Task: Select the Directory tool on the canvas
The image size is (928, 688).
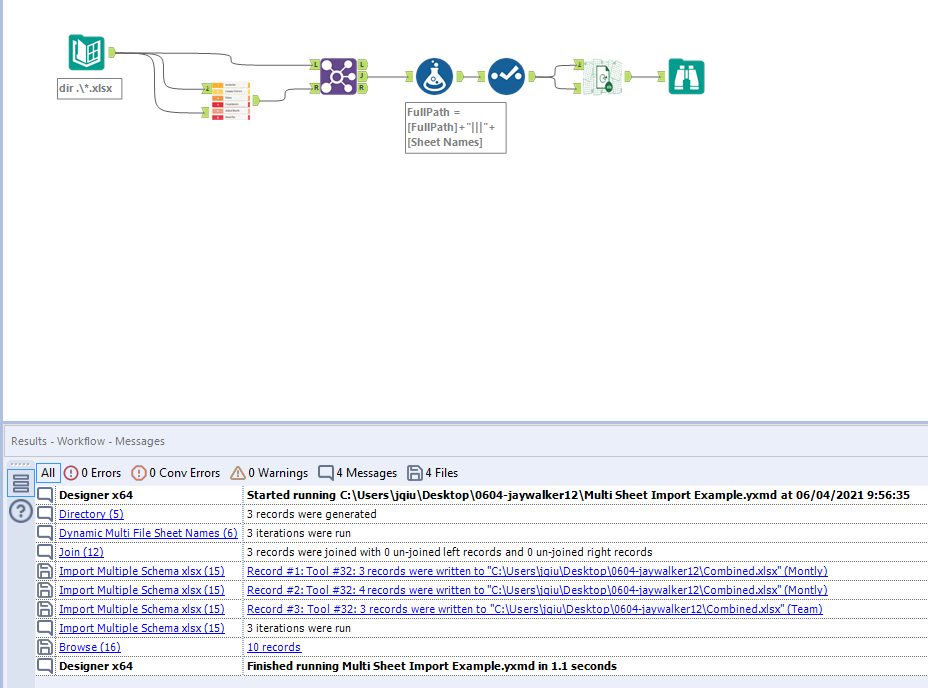Action: pyautogui.click(x=86, y=53)
